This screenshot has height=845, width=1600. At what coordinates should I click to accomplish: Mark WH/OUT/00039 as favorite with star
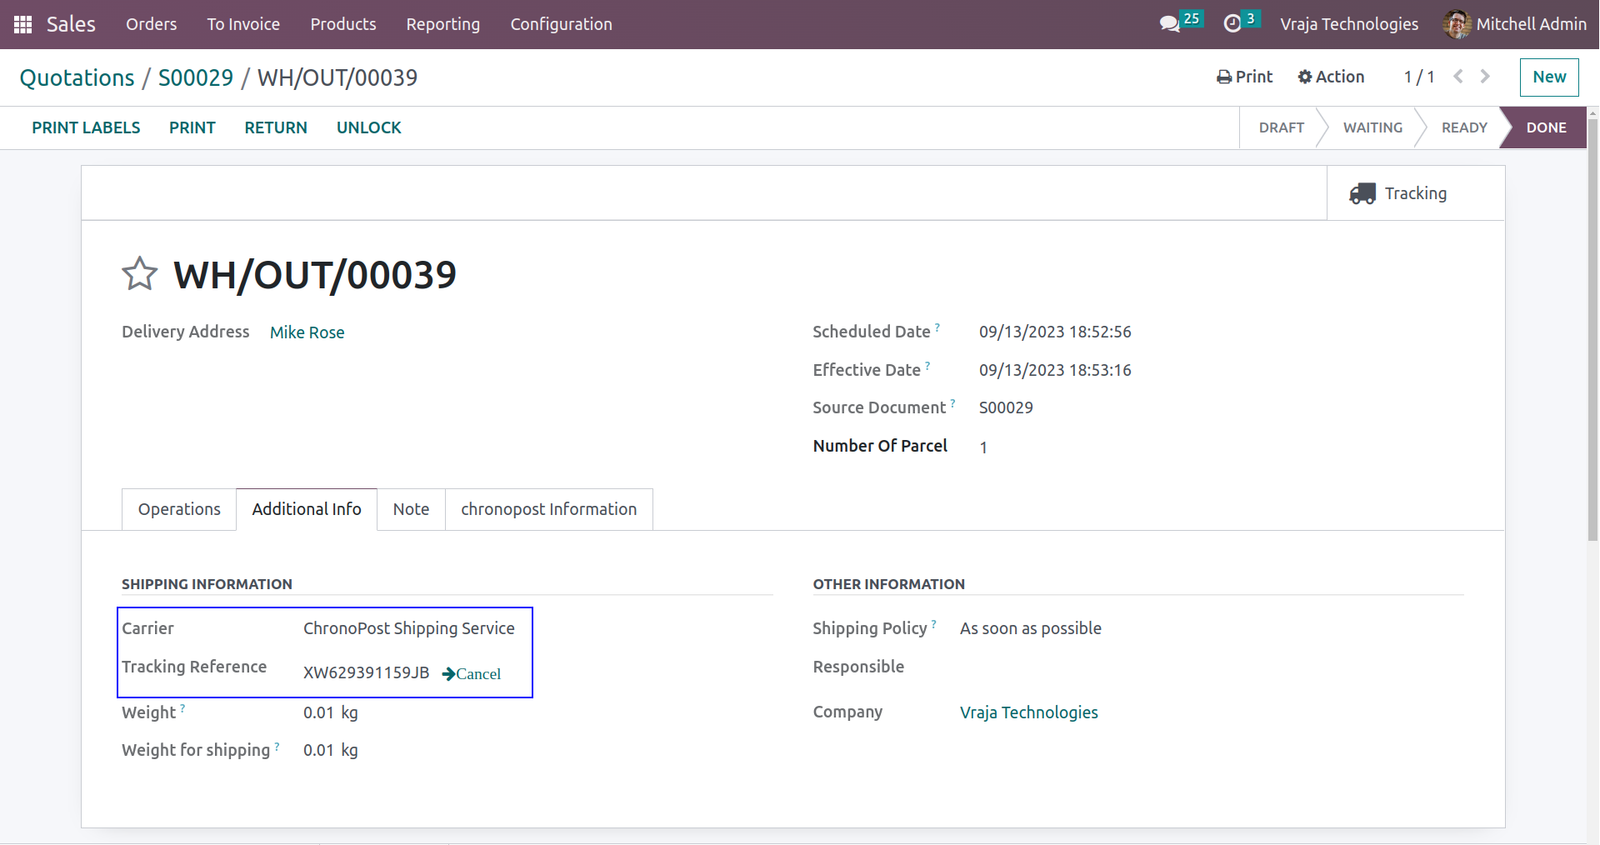pyautogui.click(x=140, y=274)
